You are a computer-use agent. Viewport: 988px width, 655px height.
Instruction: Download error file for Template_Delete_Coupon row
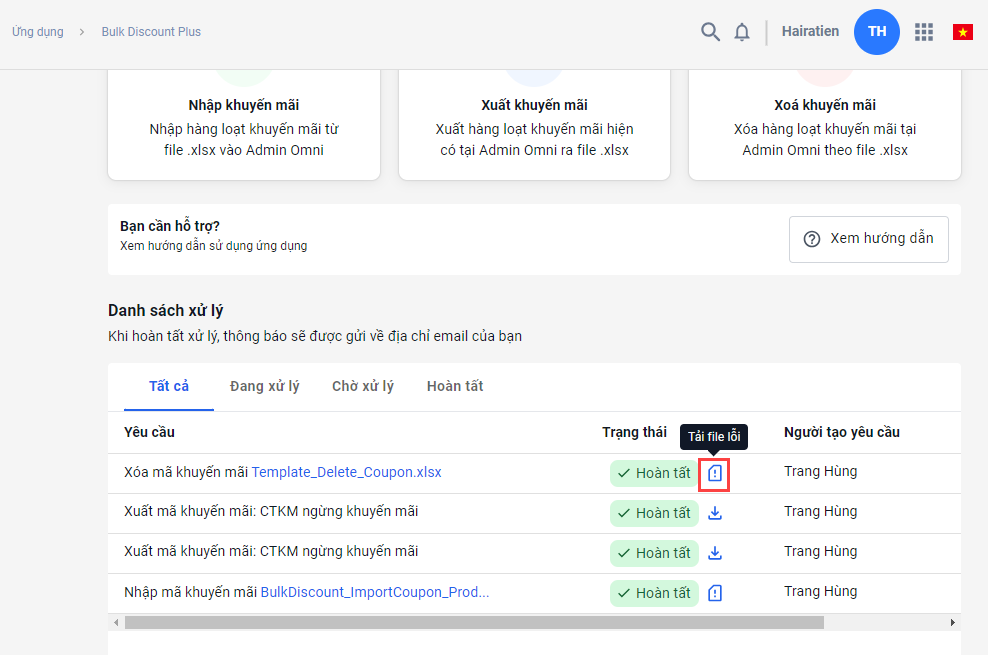[x=715, y=473]
